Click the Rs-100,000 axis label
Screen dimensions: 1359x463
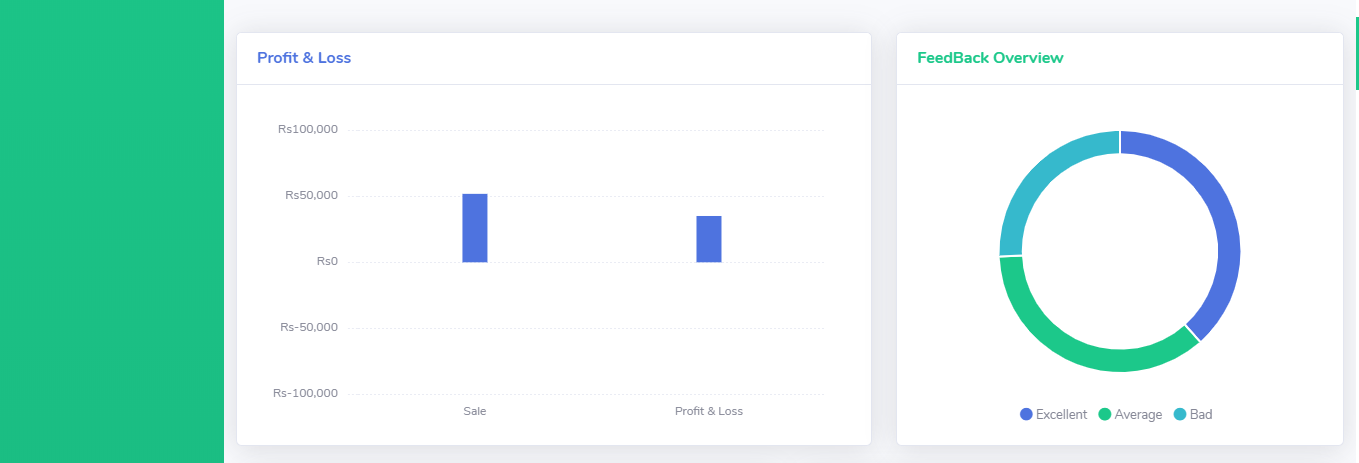(306, 393)
